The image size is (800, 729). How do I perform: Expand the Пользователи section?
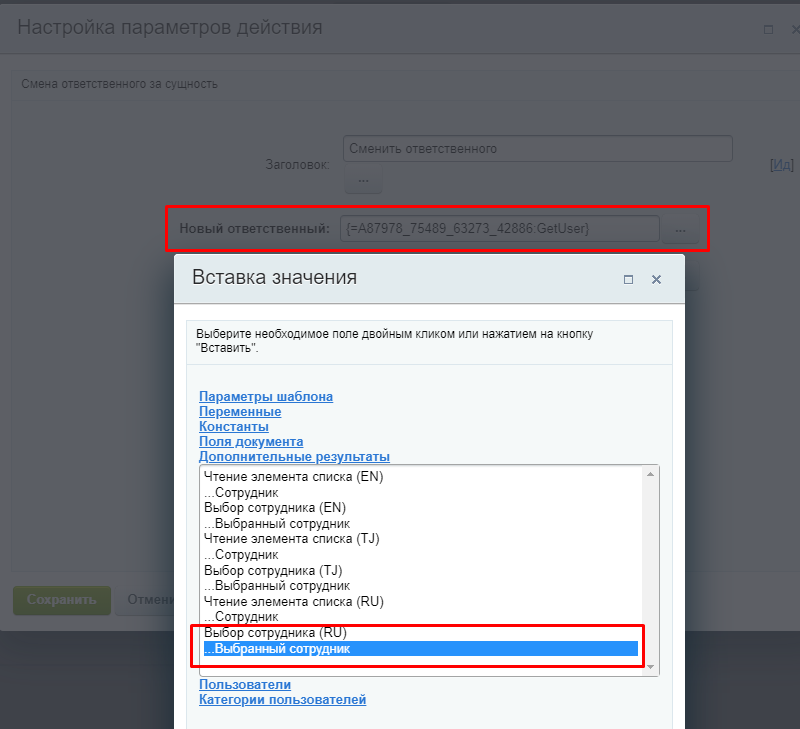pos(245,685)
